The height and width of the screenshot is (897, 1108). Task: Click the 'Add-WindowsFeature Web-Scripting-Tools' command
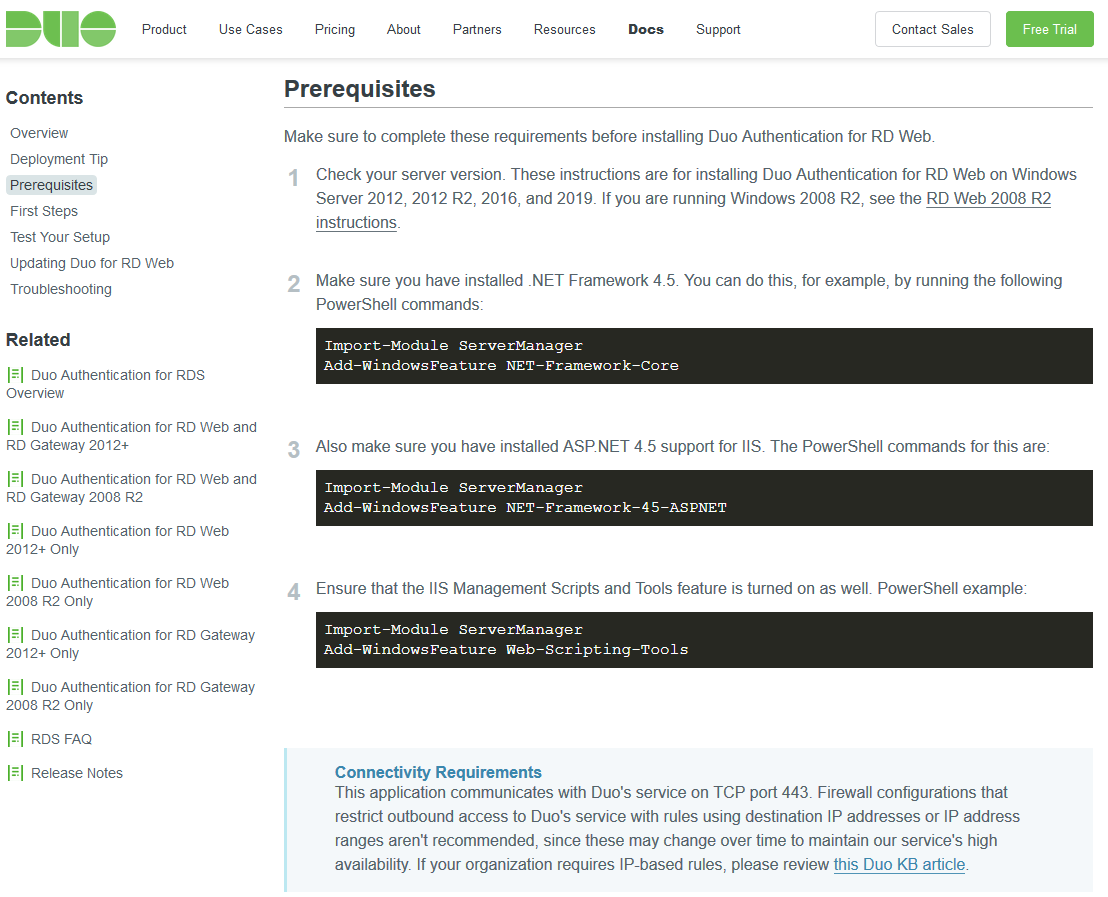click(506, 650)
